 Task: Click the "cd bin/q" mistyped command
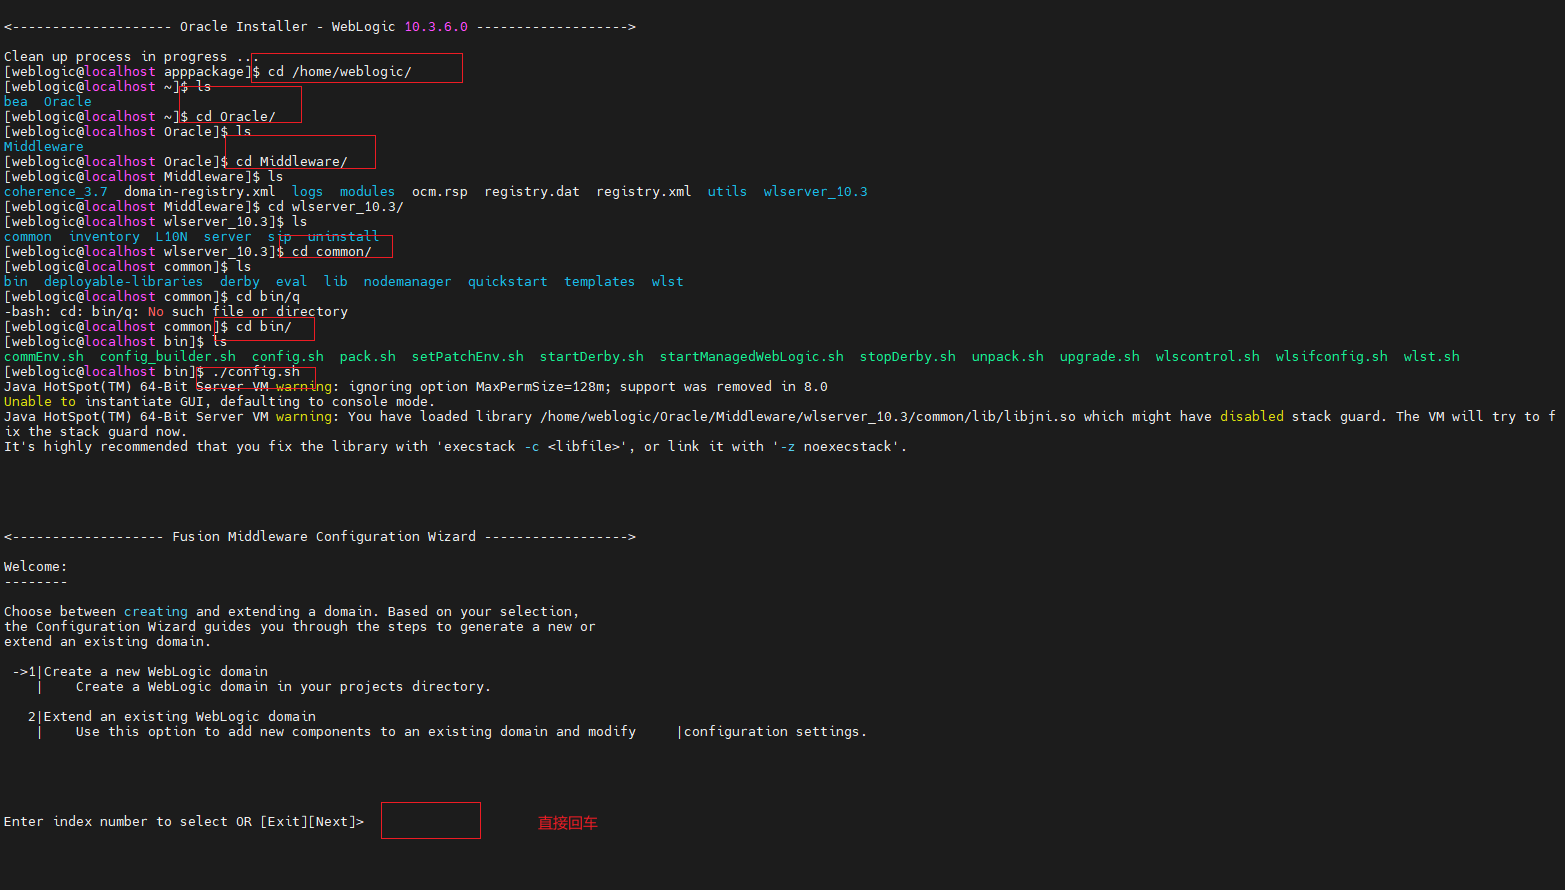[x=268, y=297]
